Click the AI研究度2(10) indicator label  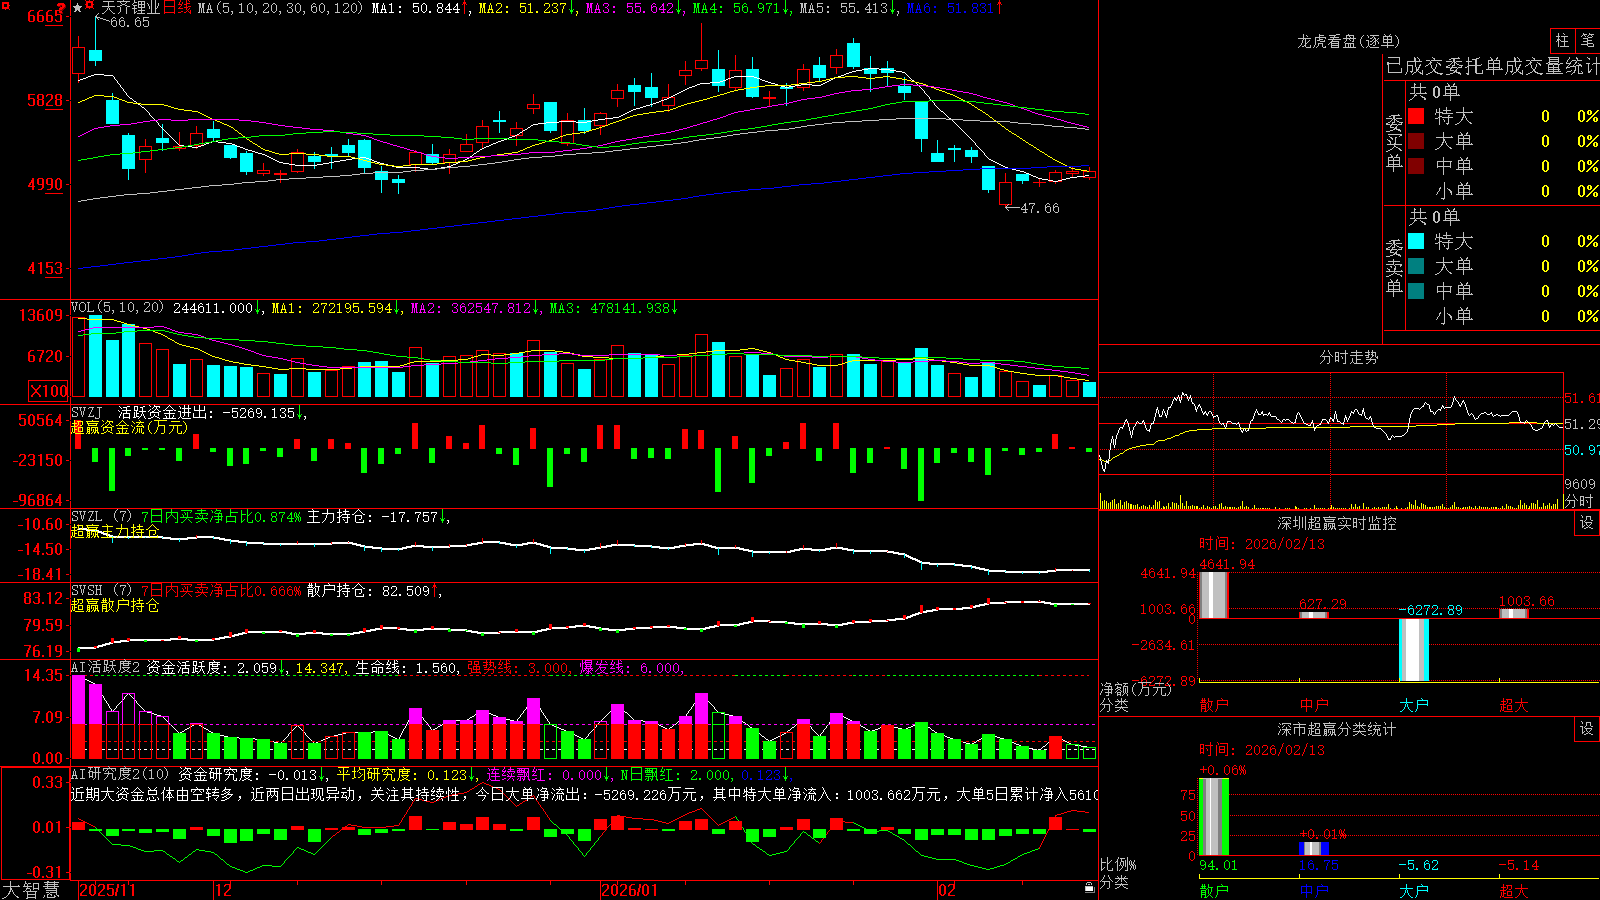click(x=120, y=774)
